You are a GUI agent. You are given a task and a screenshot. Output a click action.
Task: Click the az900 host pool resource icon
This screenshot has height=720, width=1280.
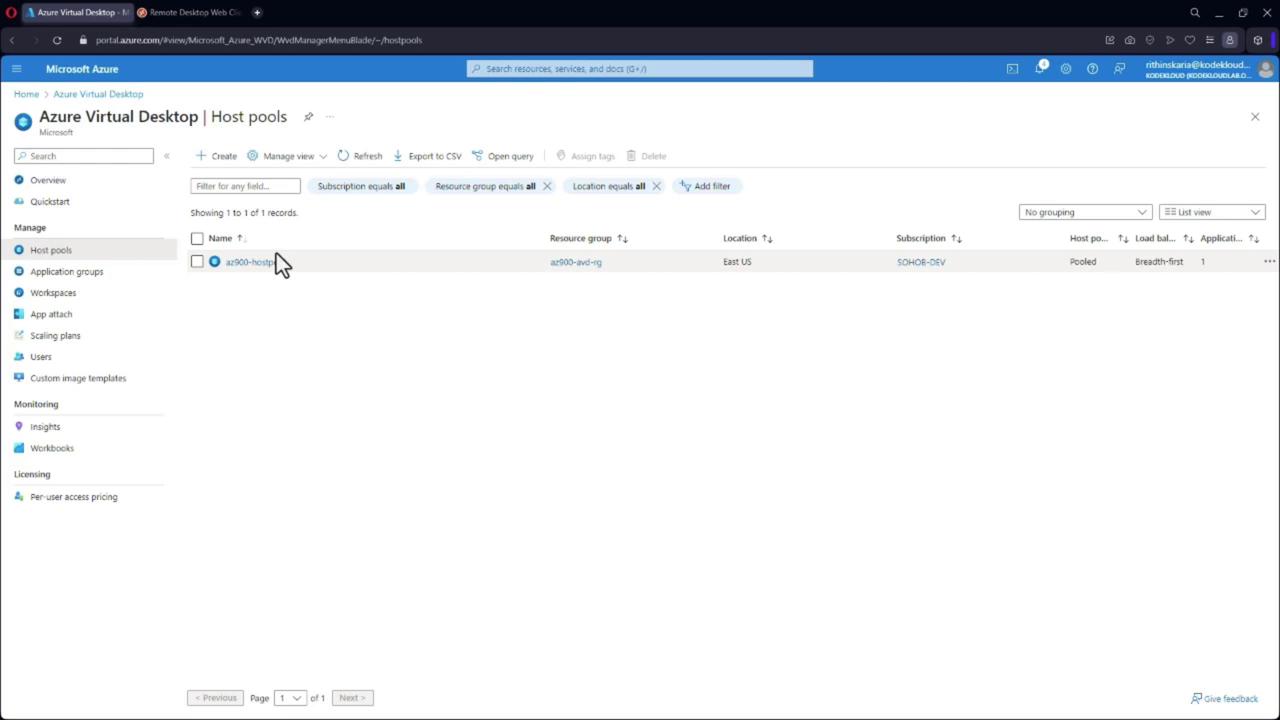(x=214, y=262)
